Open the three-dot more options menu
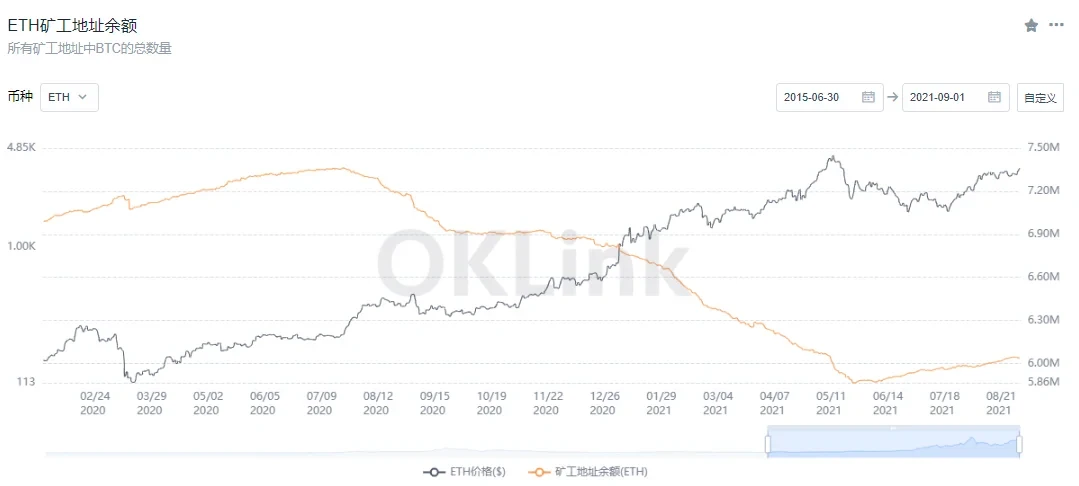The width and height of the screenshot is (1079, 486). [x=1056, y=25]
